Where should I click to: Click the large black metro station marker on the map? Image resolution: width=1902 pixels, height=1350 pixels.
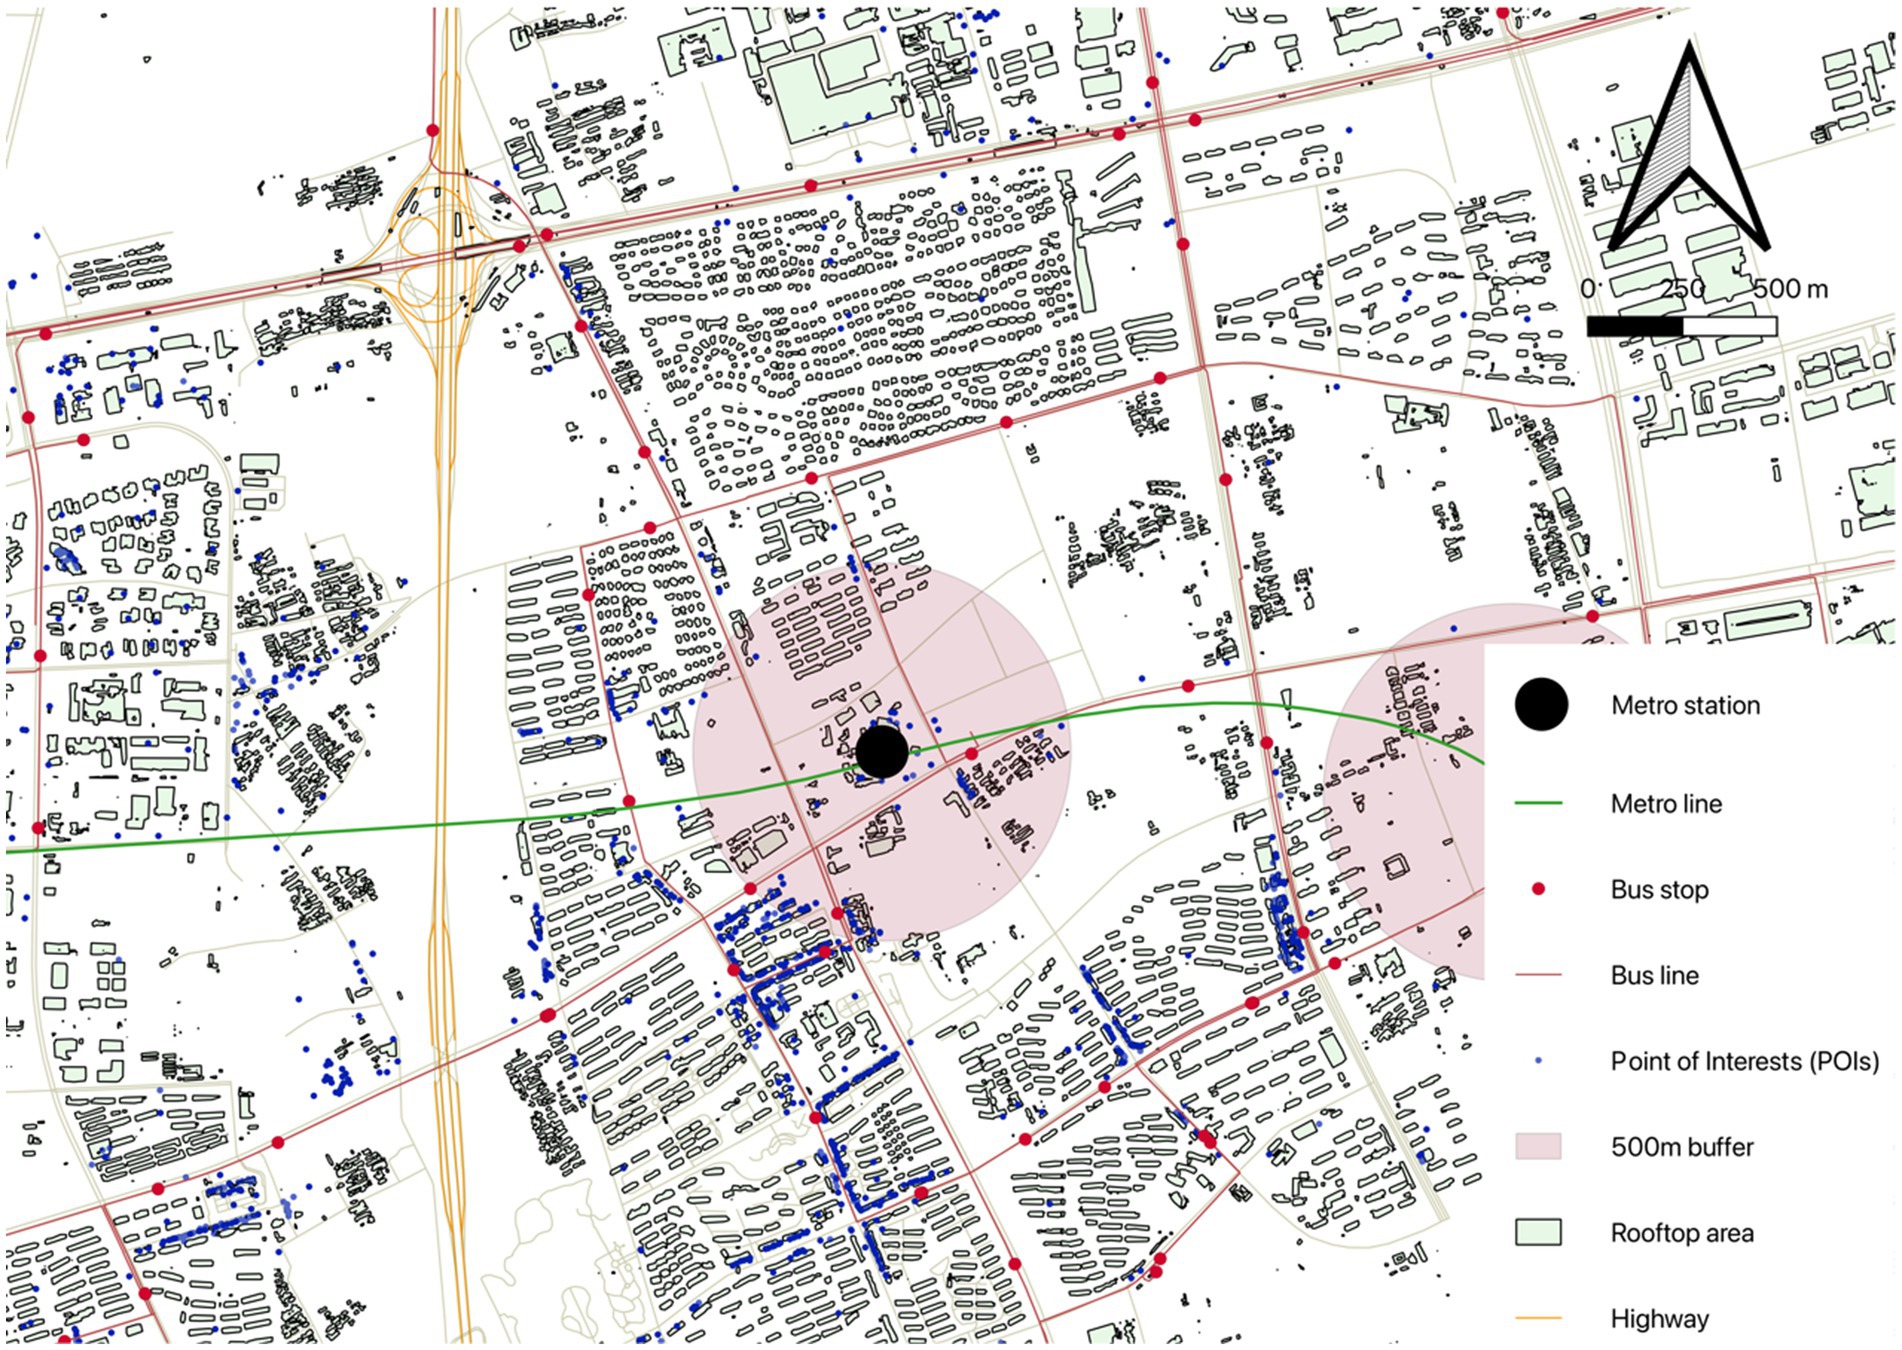[882, 752]
